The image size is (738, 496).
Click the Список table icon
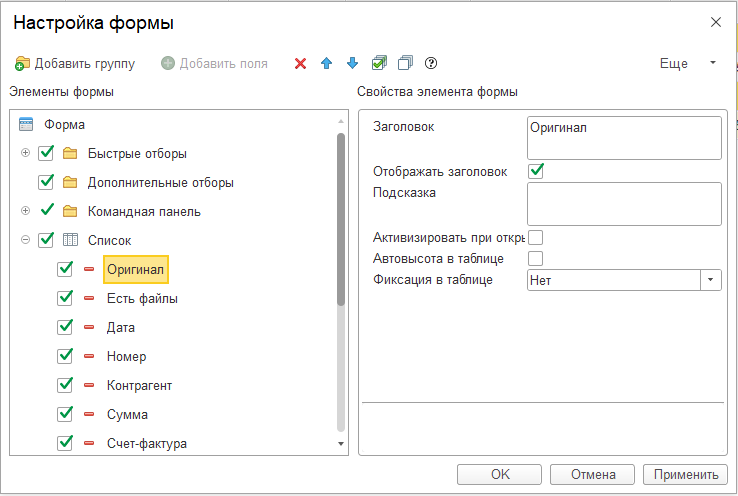(70, 240)
